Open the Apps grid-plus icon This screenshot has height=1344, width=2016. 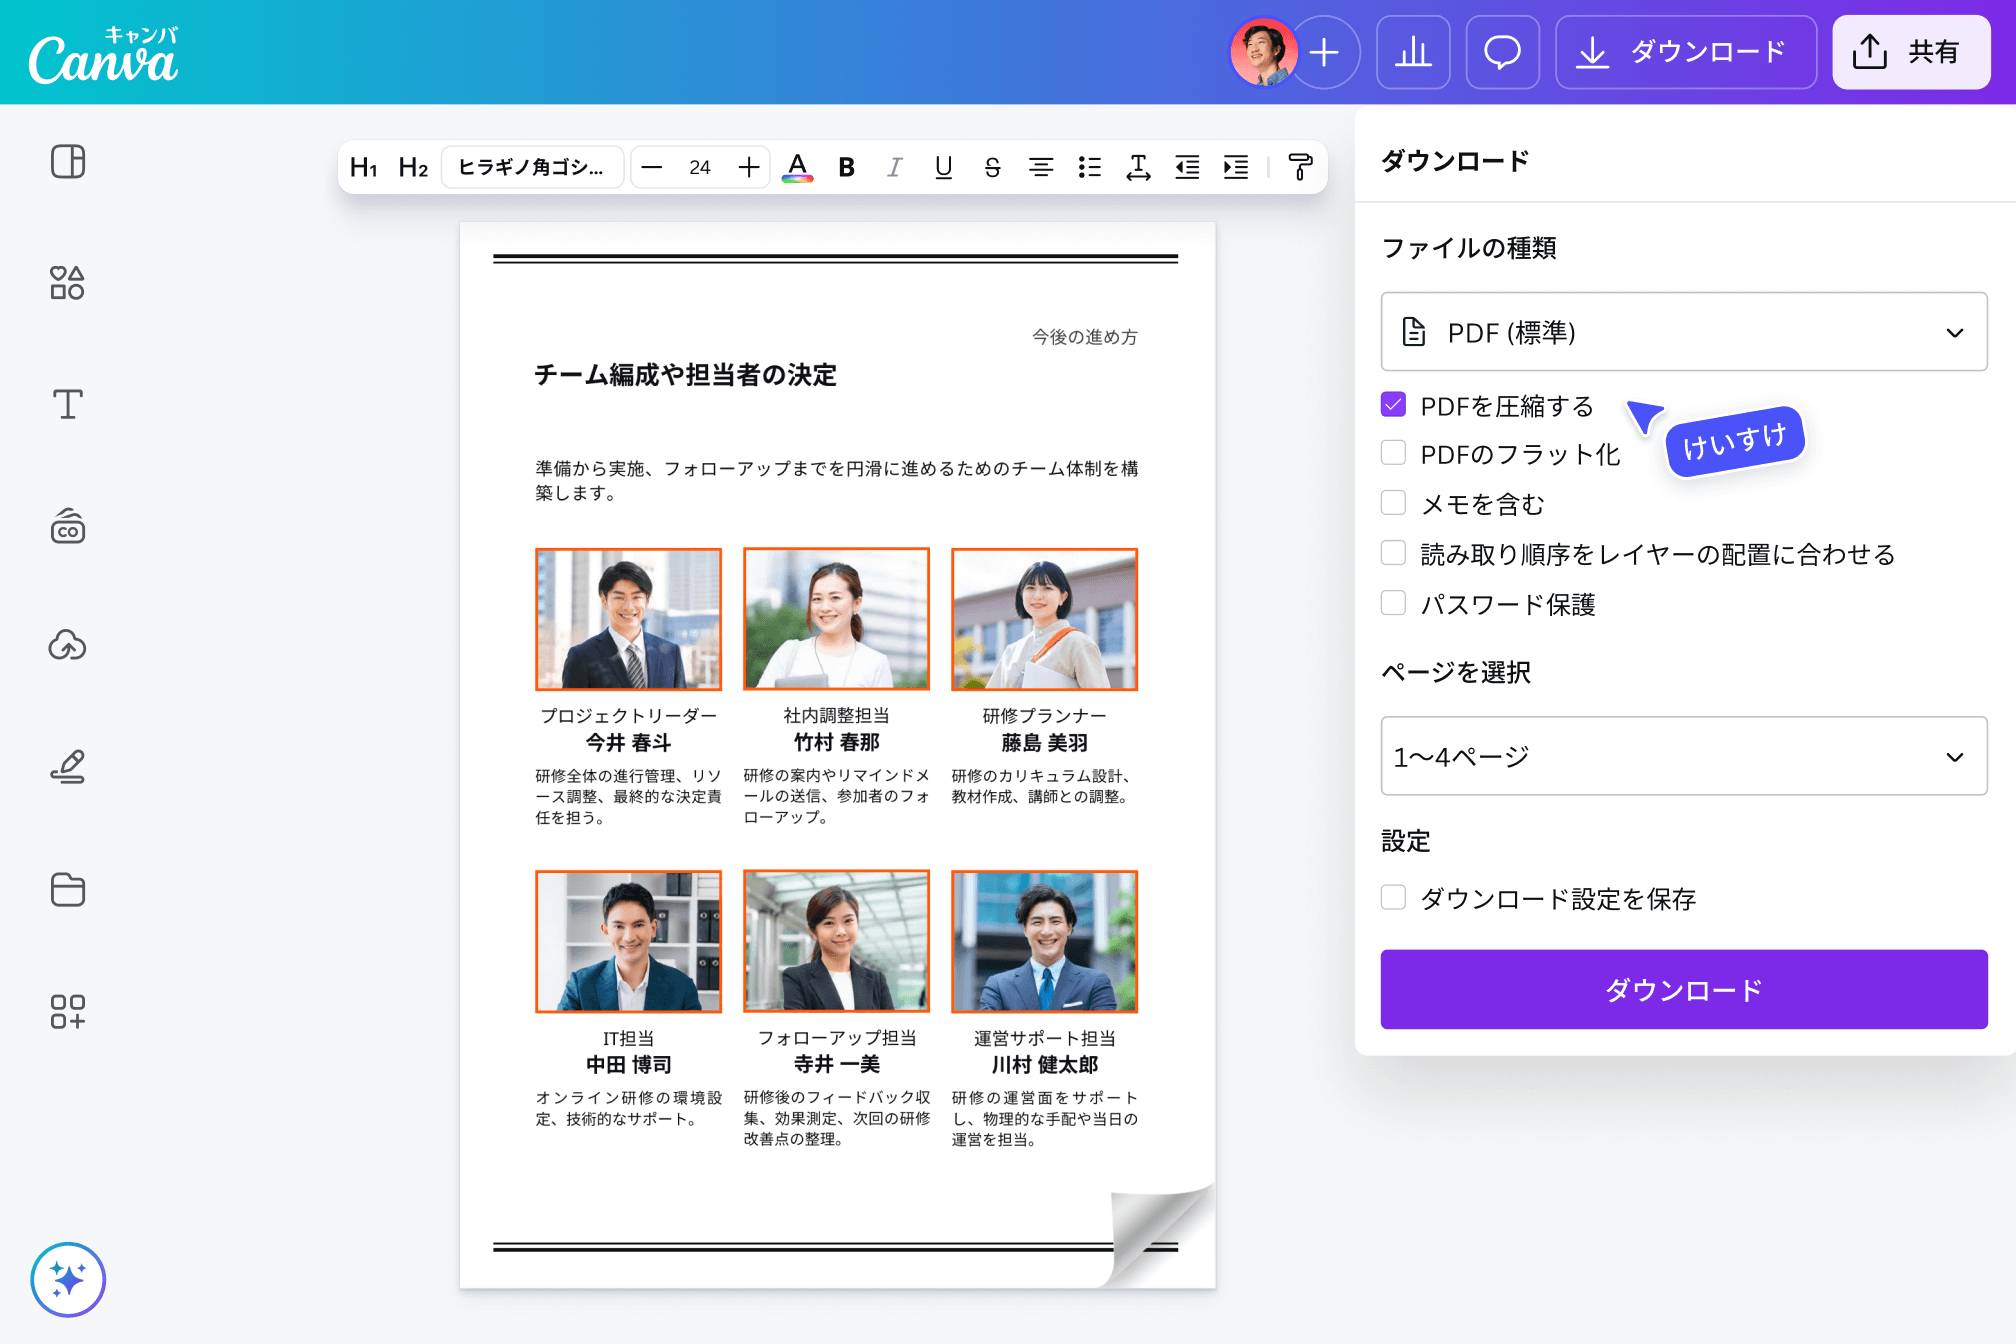(x=68, y=1011)
